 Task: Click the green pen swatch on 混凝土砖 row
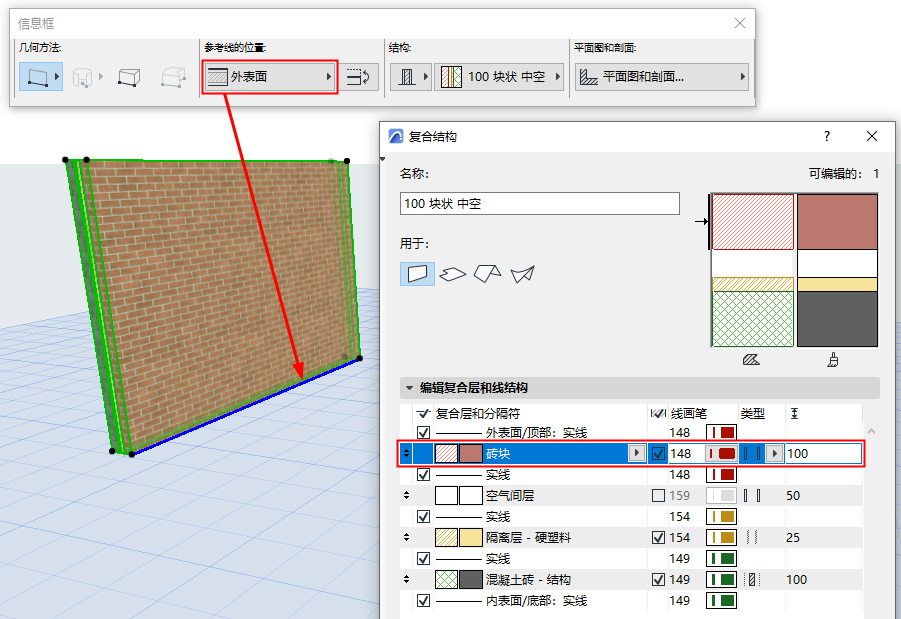tap(721, 579)
